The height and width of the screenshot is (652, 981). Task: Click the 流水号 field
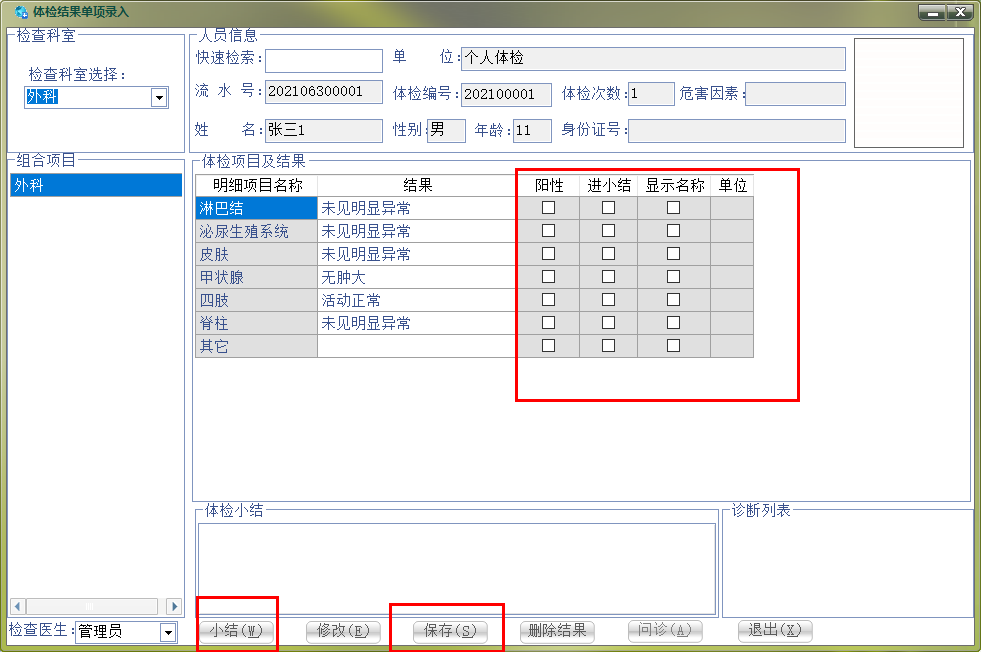(x=324, y=91)
